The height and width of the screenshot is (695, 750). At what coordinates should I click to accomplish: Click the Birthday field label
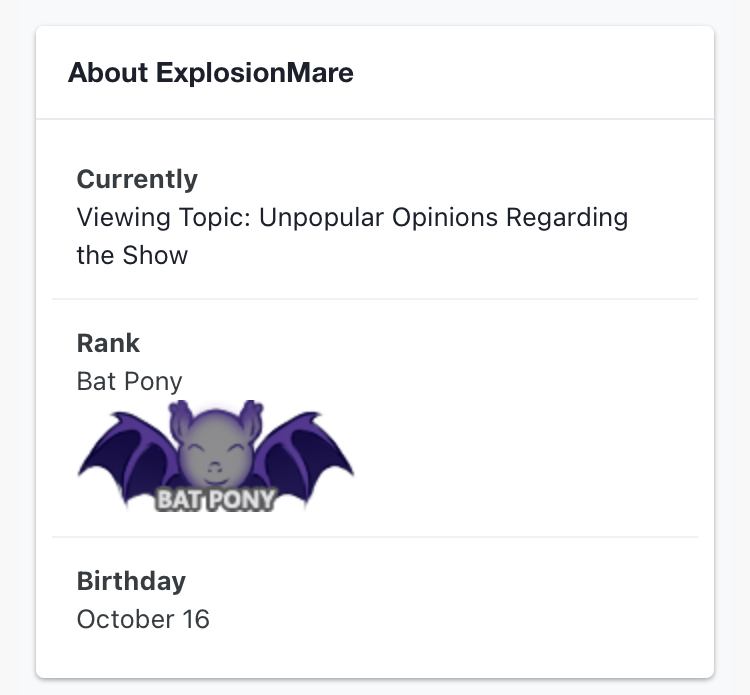132,581
